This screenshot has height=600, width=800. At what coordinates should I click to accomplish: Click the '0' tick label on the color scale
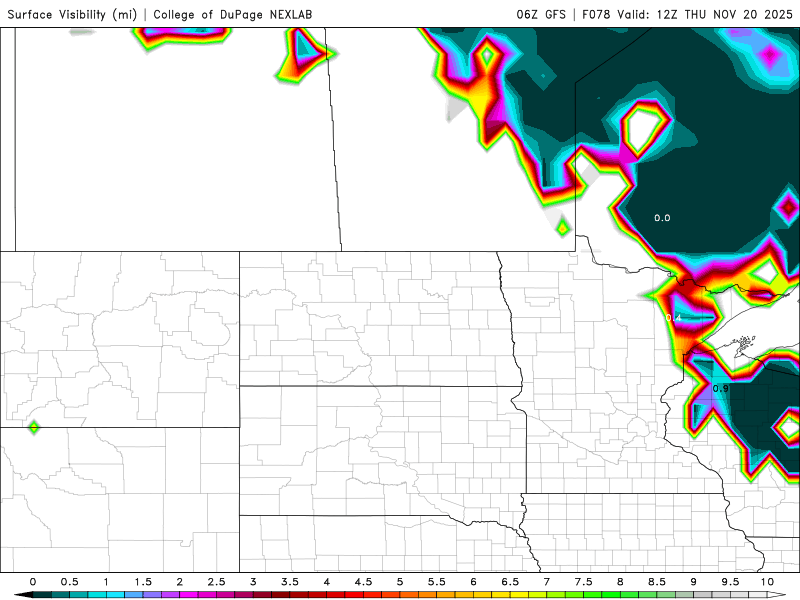click(x=33, y=582)
